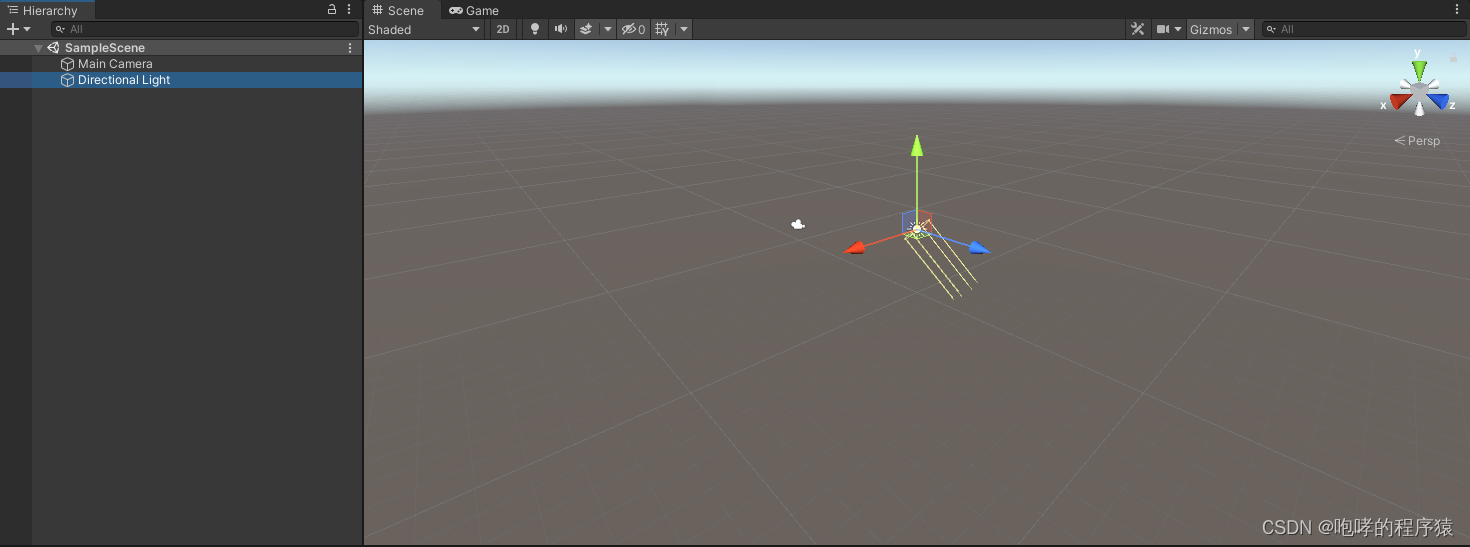Collapse the SampleScene tree arrow
This screenshot has width=1470, height=547.
pyautogui.click(x=38, y=48)
